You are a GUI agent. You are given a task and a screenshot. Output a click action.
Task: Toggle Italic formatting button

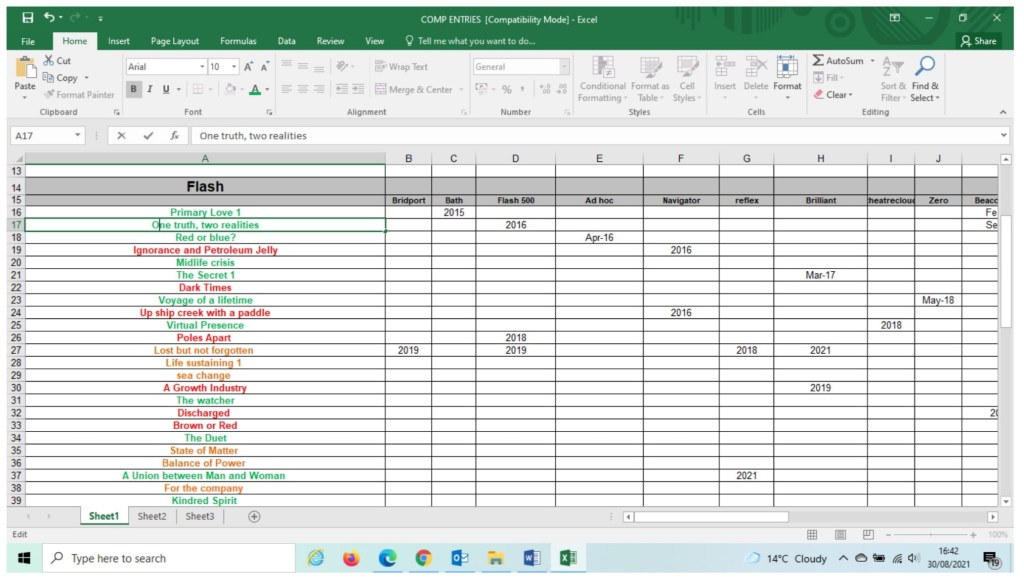point(150,89)
